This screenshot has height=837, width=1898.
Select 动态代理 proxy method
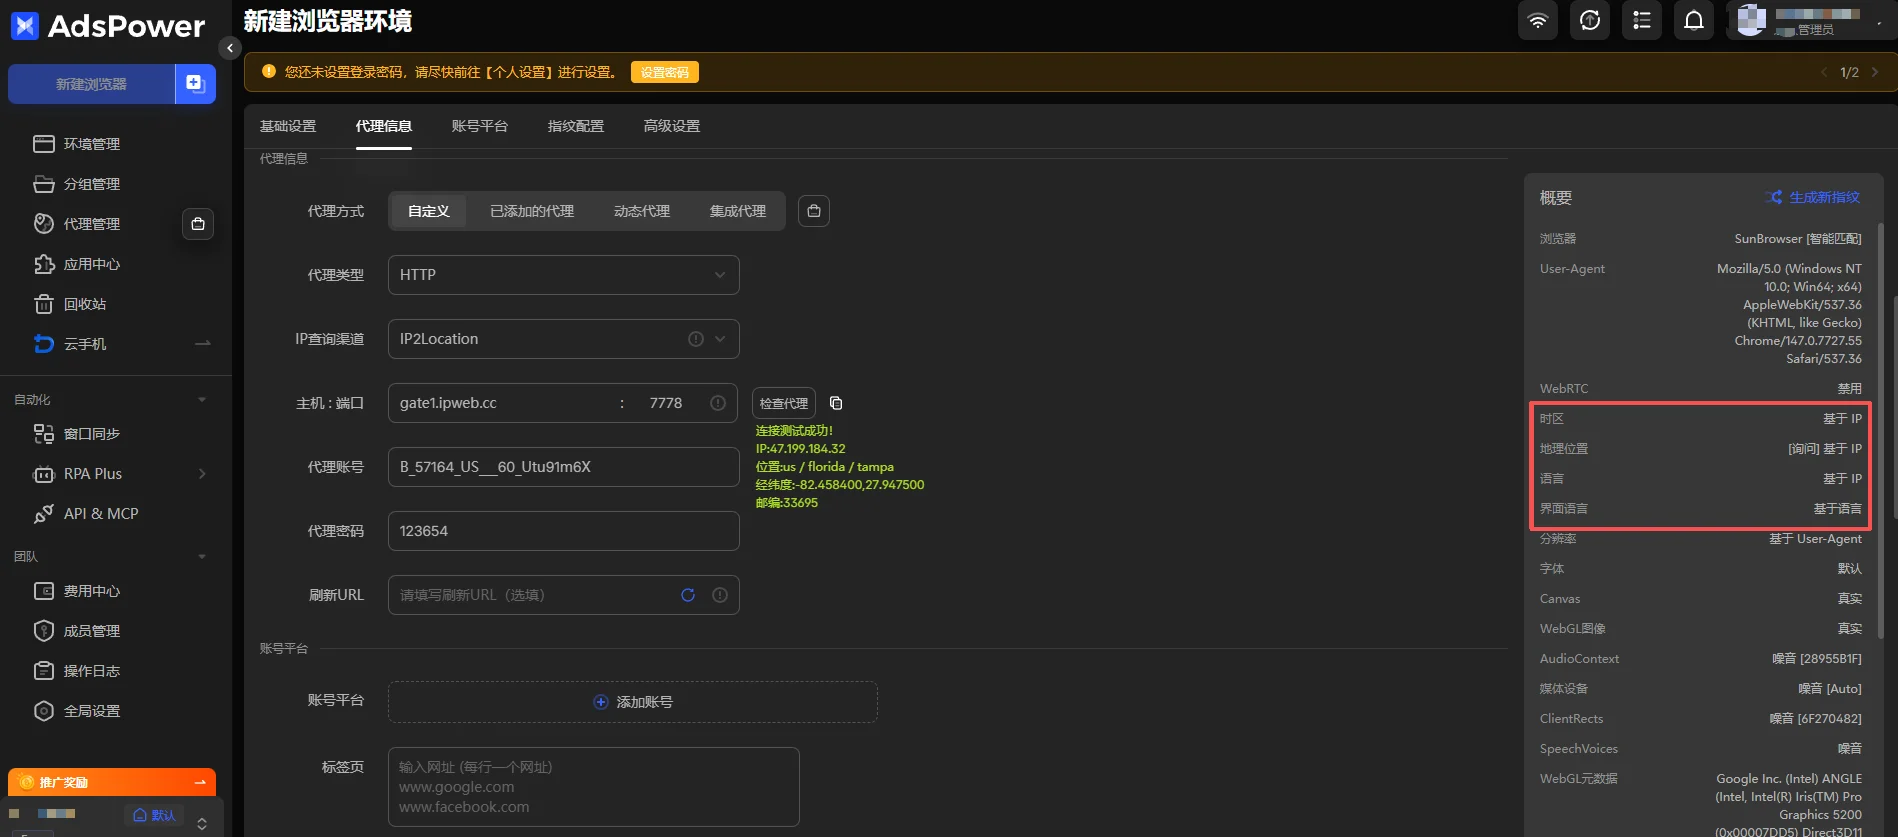pyautogui.click(x=642, y=211)
